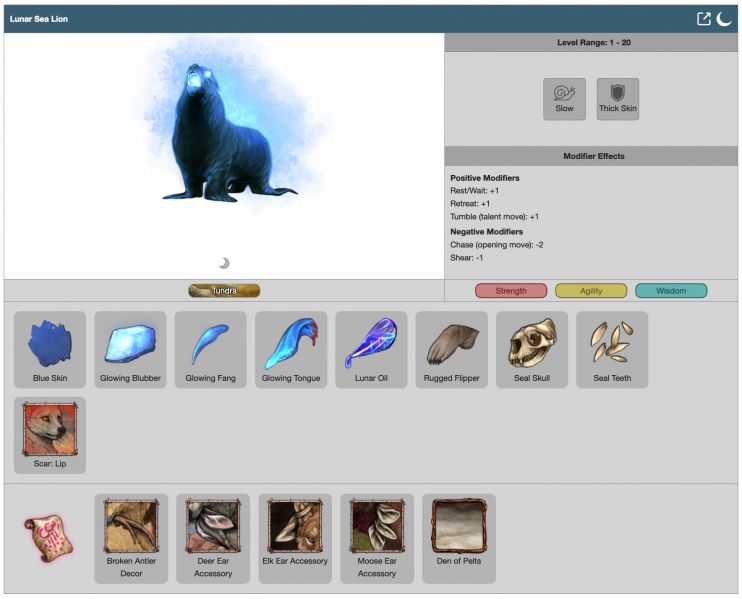742x599 pixels.
Task: Select the Lunar Oil item
Action: pyautogui.click(x=371, y=349)
